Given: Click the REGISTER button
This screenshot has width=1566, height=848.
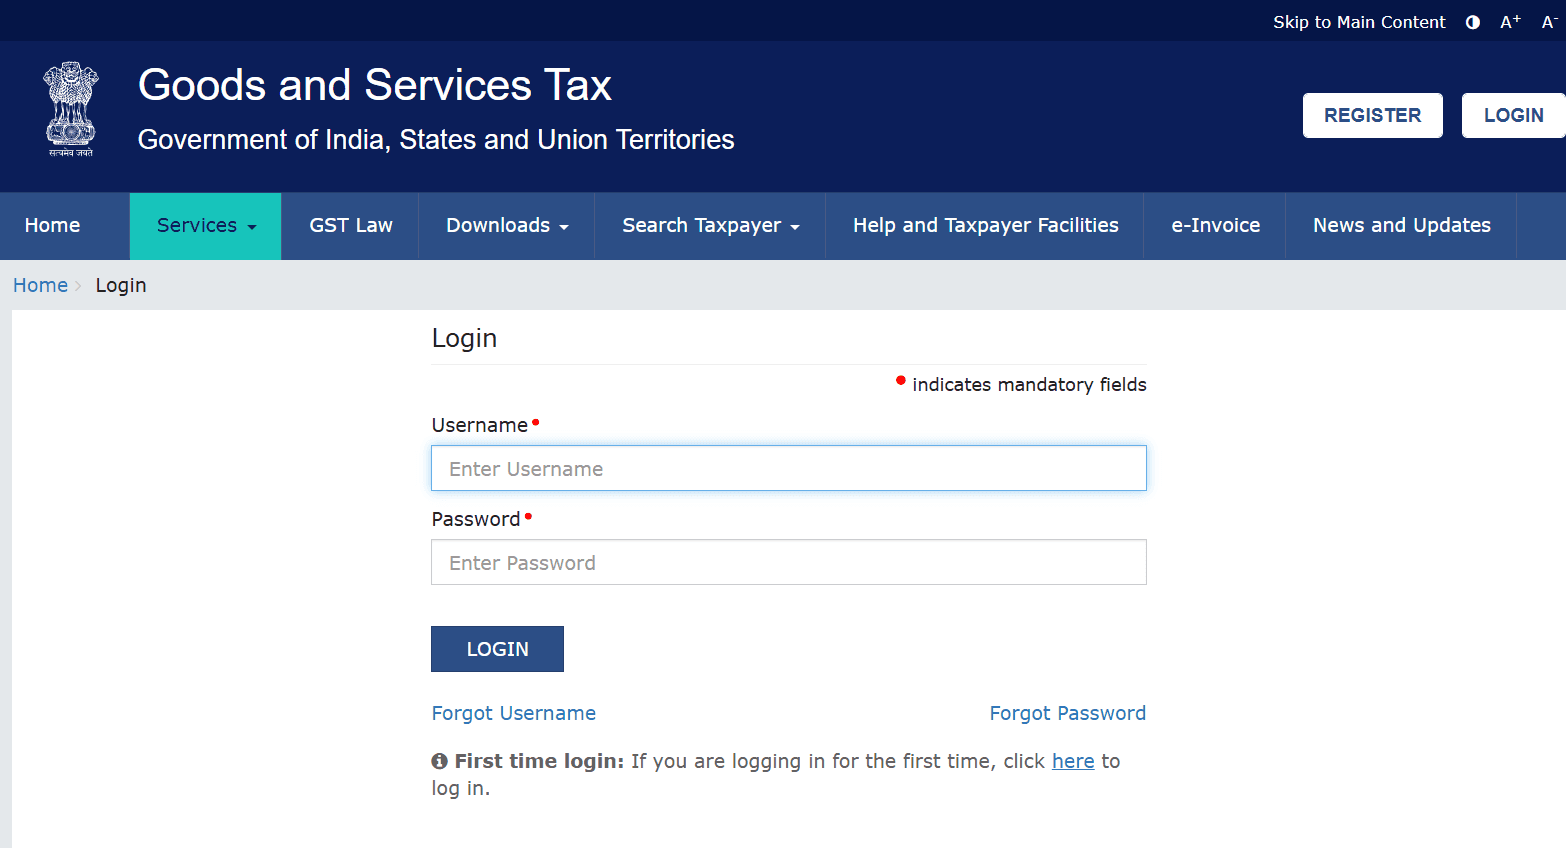Looking at the screenshot, I should click(x=1372, y=115).
